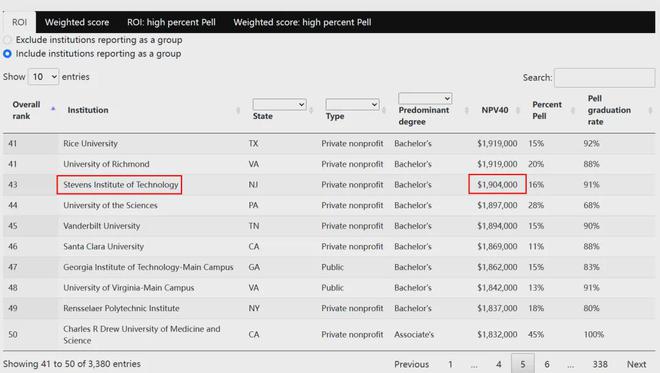Click the 68% Pell graduation rate cell

(591, 205)
